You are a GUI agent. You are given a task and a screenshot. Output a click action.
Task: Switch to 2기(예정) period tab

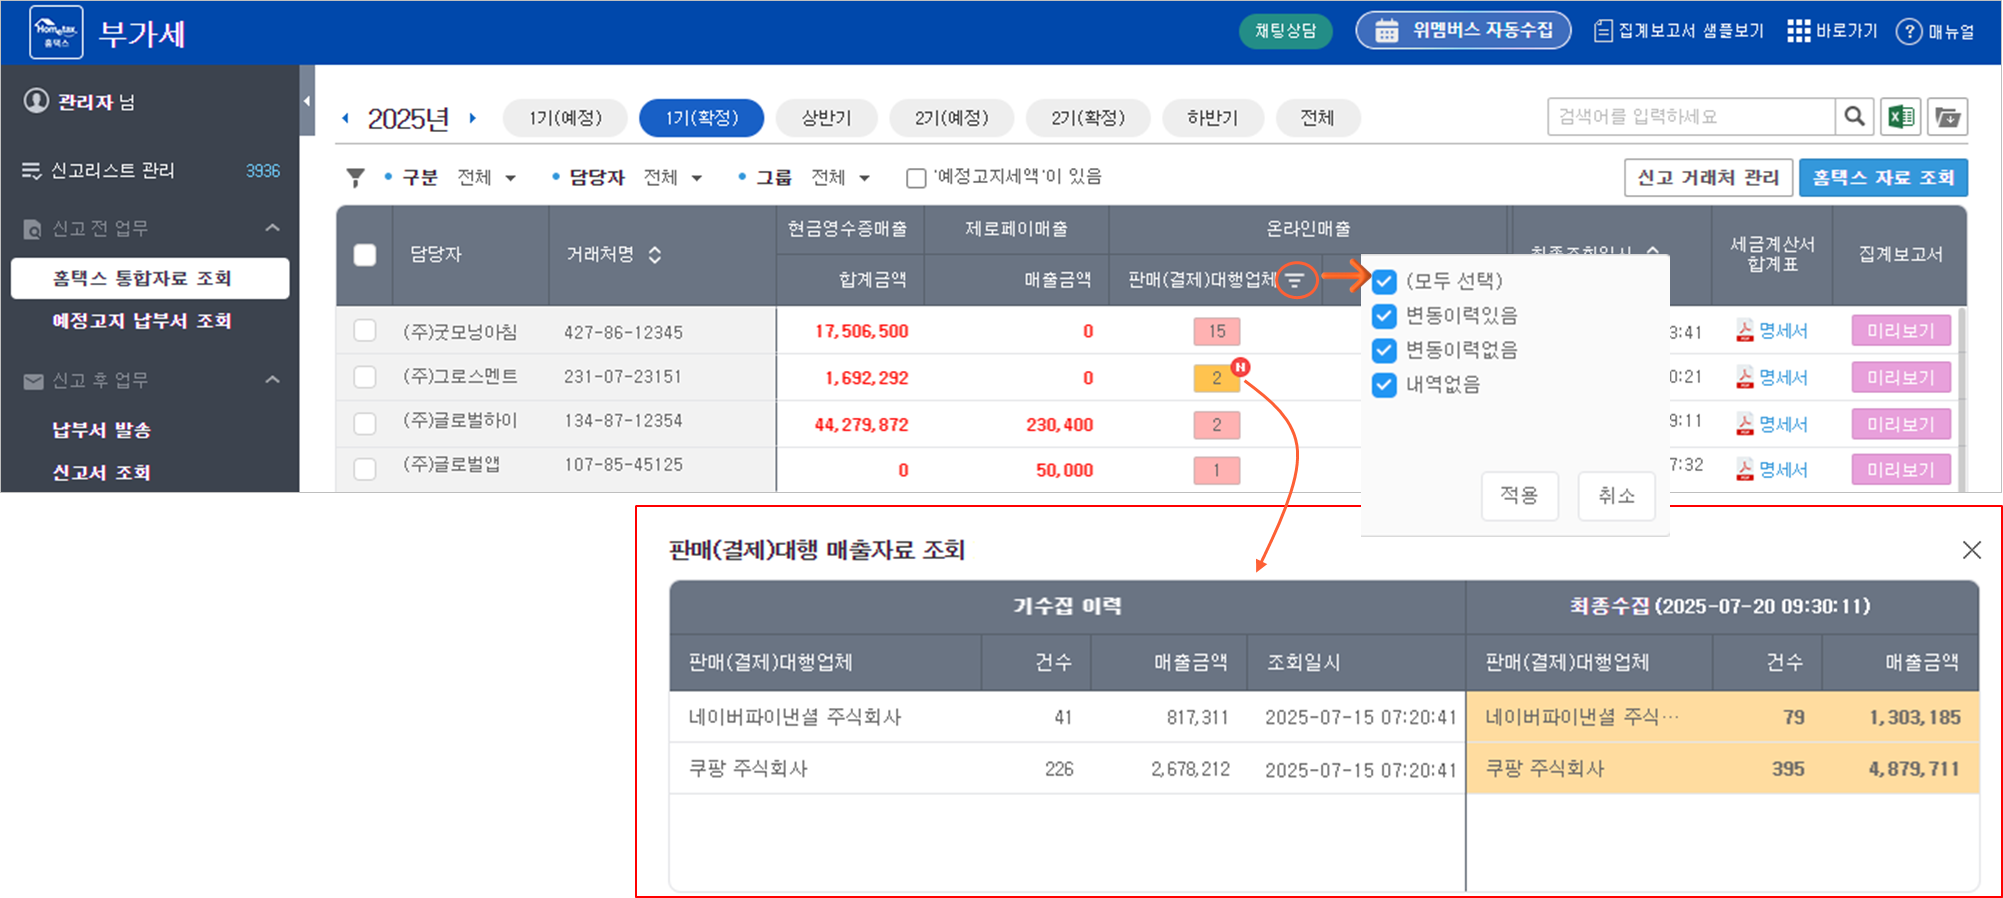coord(951,118)
